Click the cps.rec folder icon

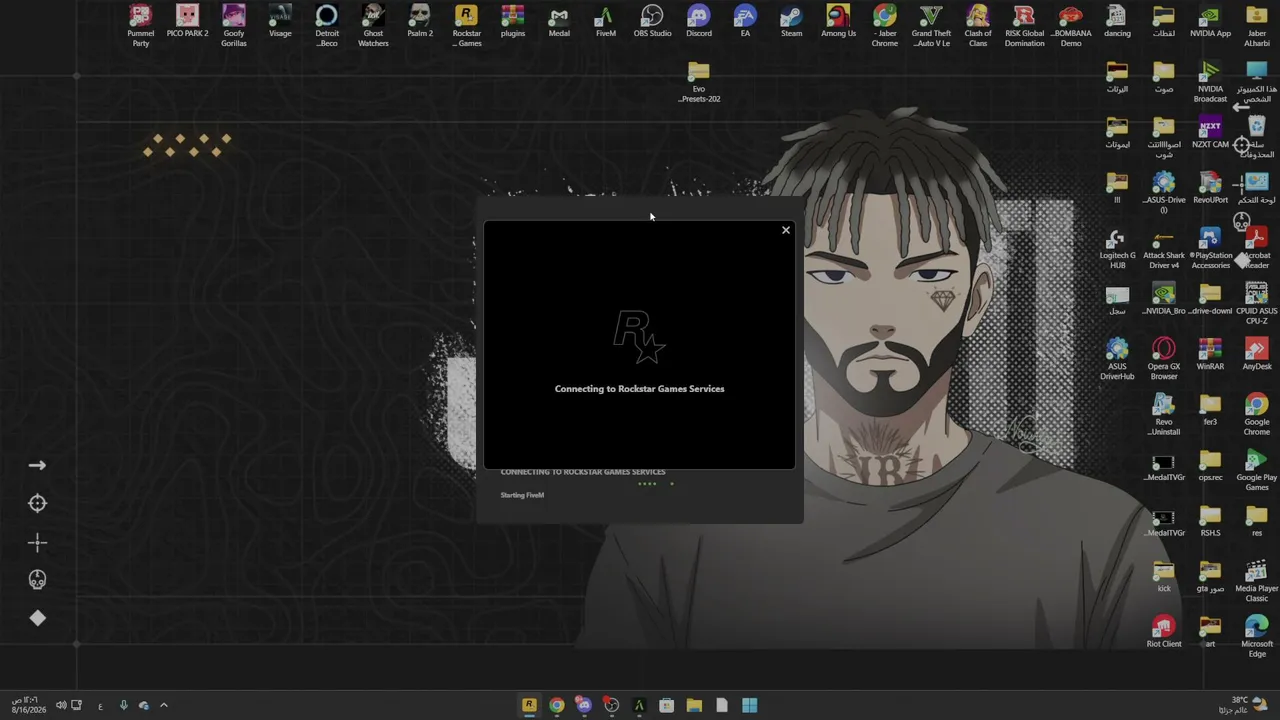[1210, 466]
